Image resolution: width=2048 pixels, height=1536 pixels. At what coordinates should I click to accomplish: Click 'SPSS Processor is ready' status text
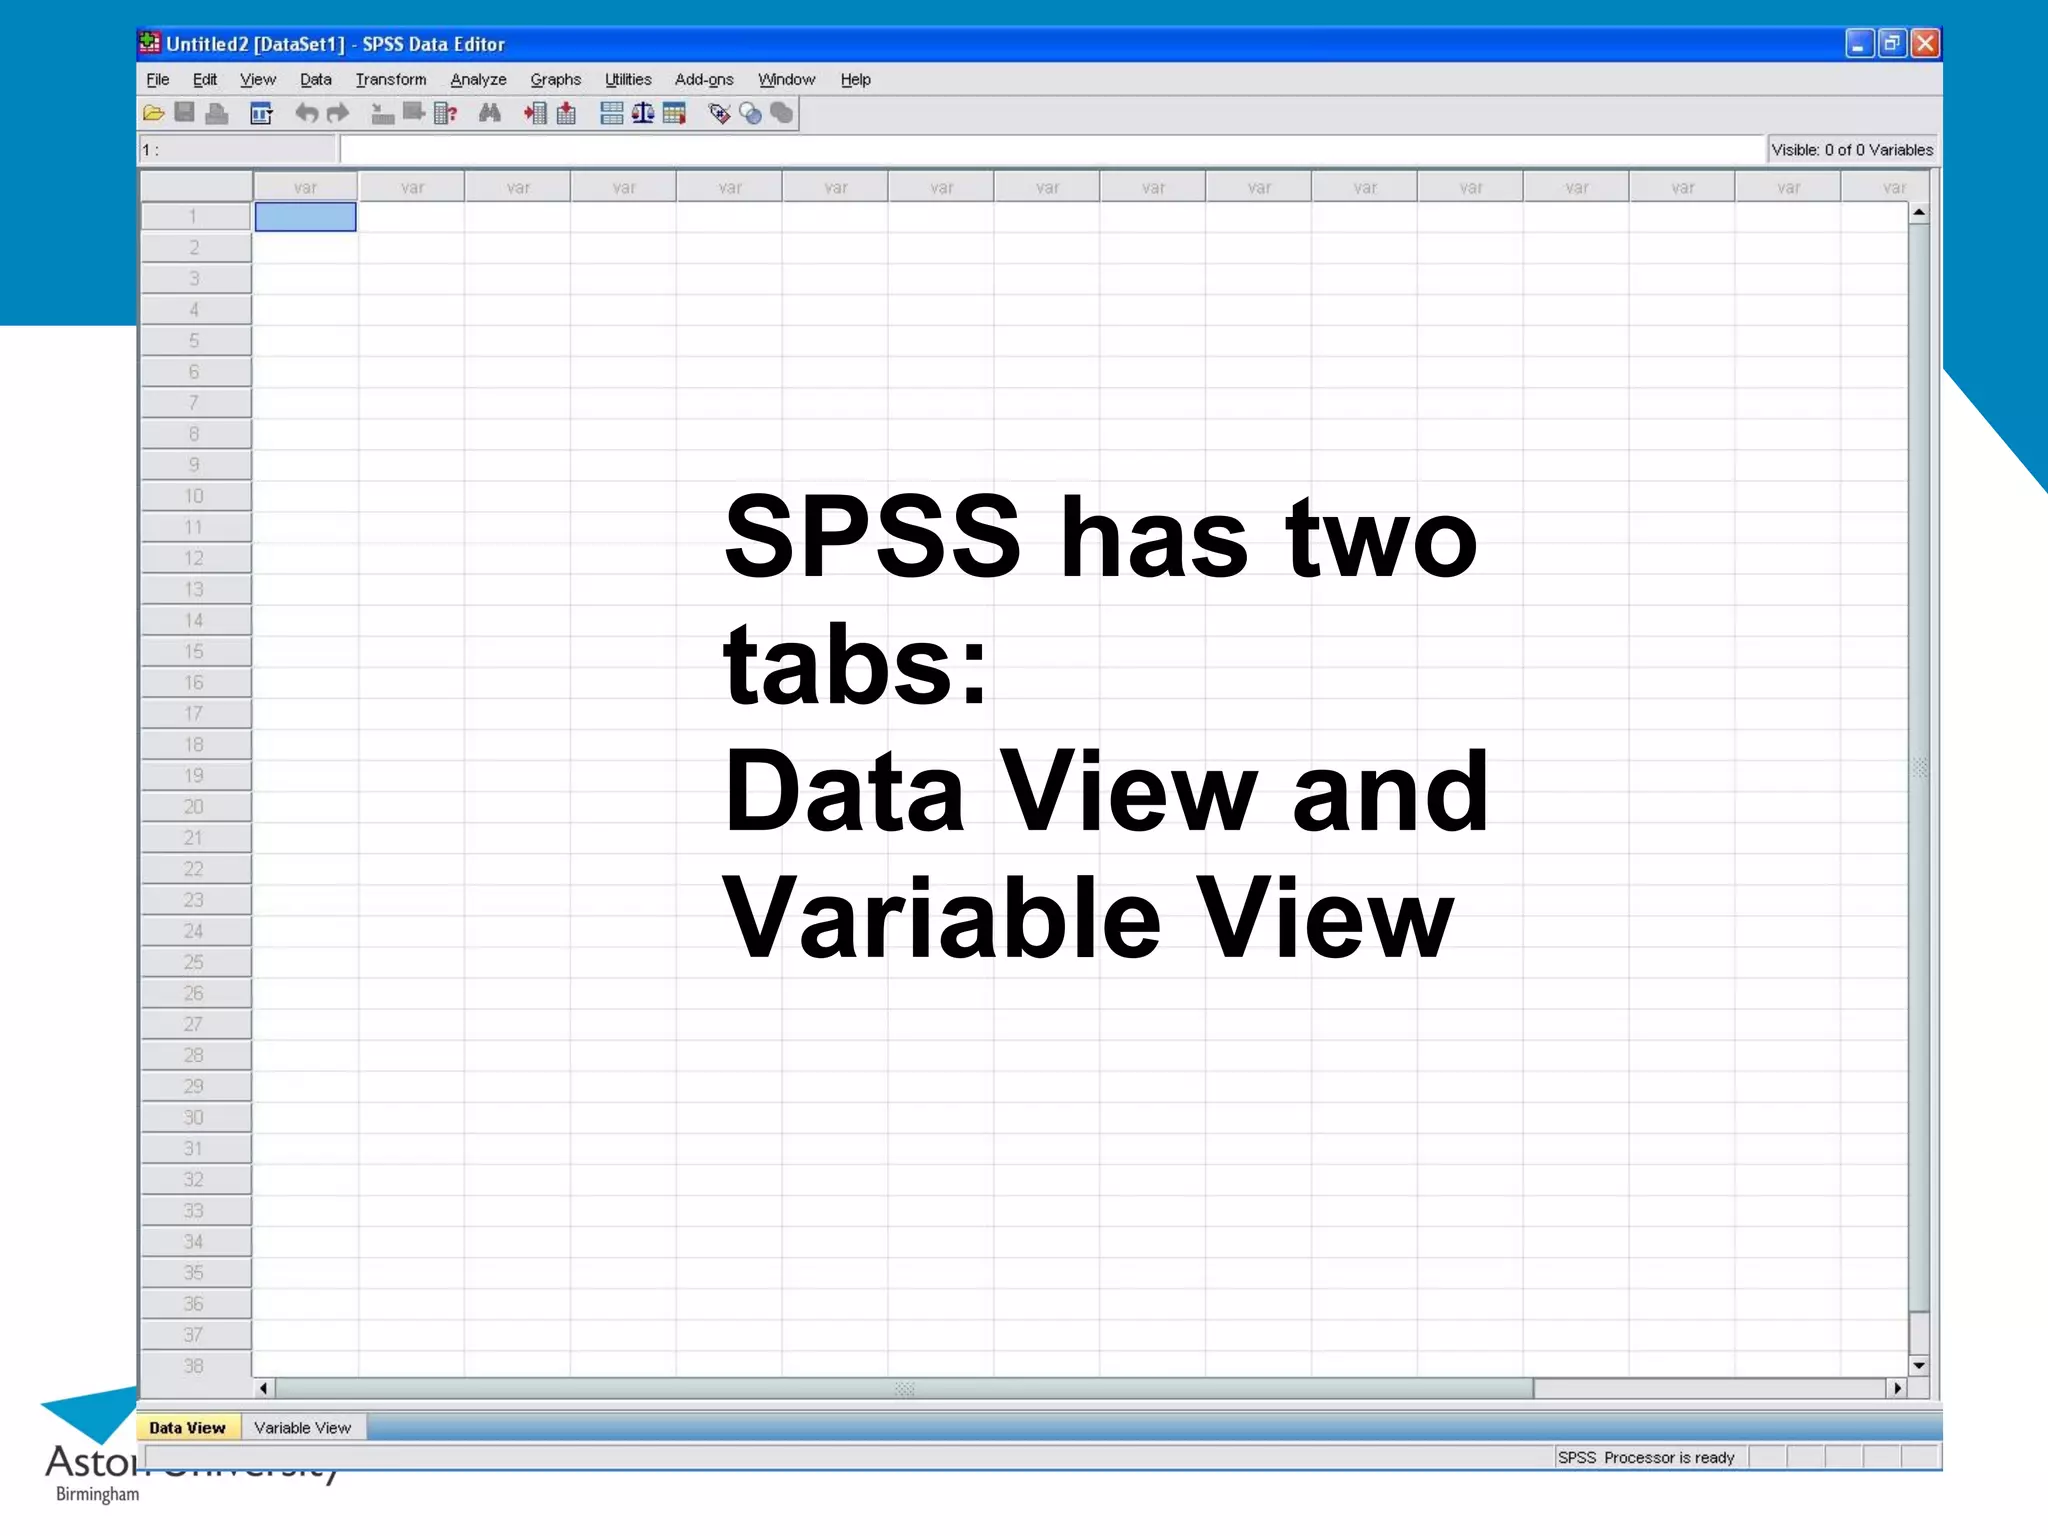click(1646, 1458)
